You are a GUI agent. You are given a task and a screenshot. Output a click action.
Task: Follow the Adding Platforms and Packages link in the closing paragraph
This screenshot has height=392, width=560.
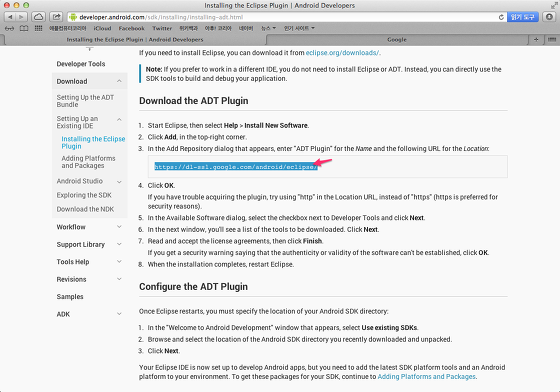tap(426, 377)
